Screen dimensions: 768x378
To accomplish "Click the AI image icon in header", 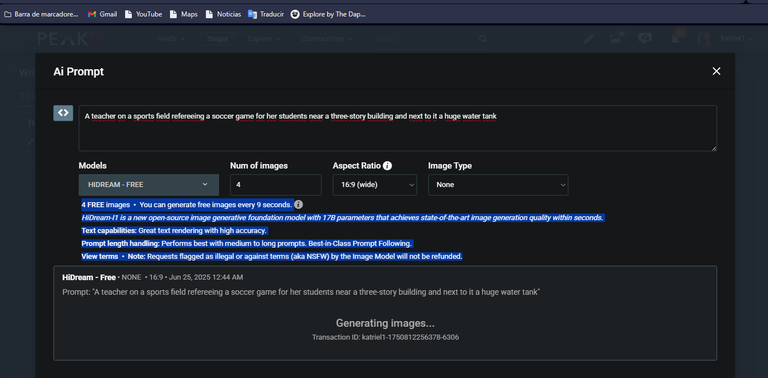I will pyautogui.click(x=617, y=39).
